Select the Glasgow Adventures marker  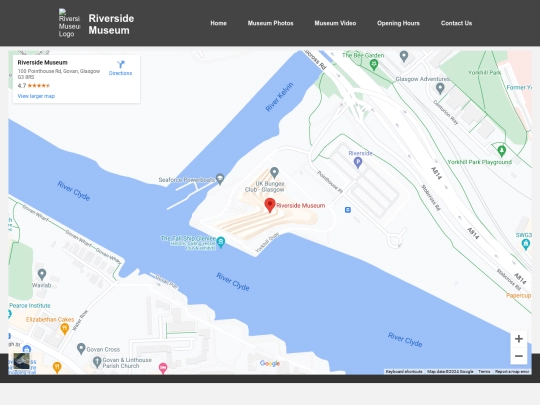(440, 89)
